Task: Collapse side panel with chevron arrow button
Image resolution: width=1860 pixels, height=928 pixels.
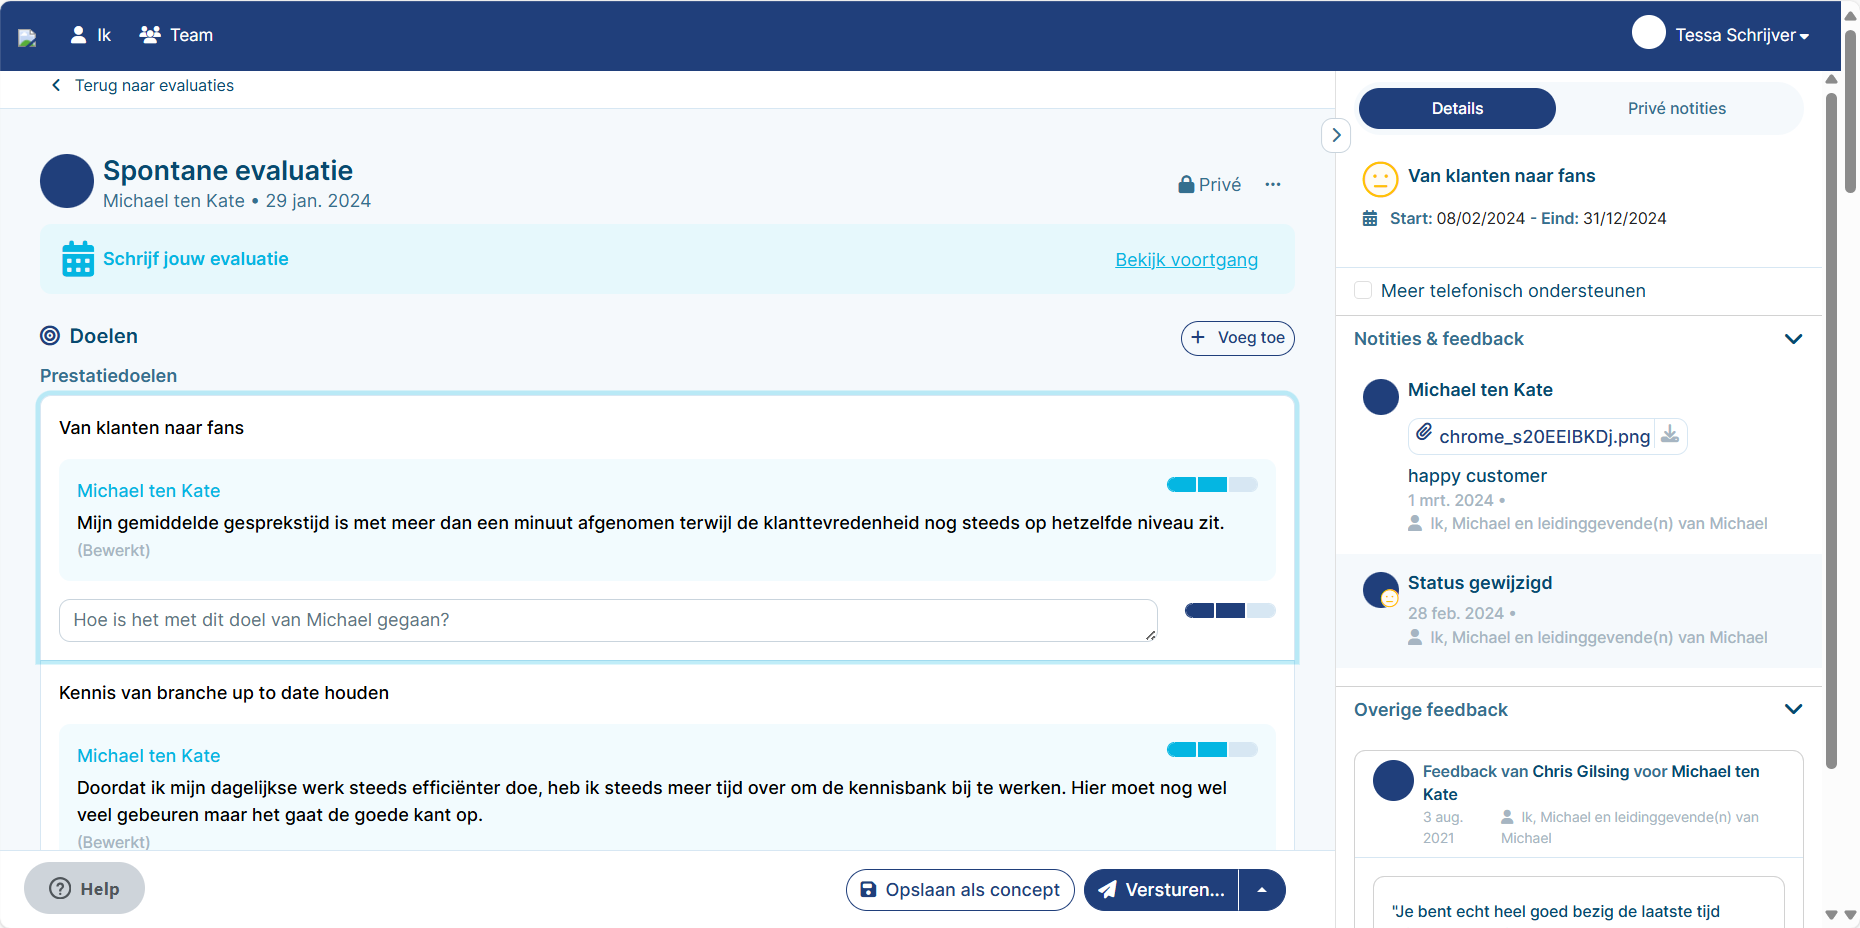Action: click(1336, 135)
